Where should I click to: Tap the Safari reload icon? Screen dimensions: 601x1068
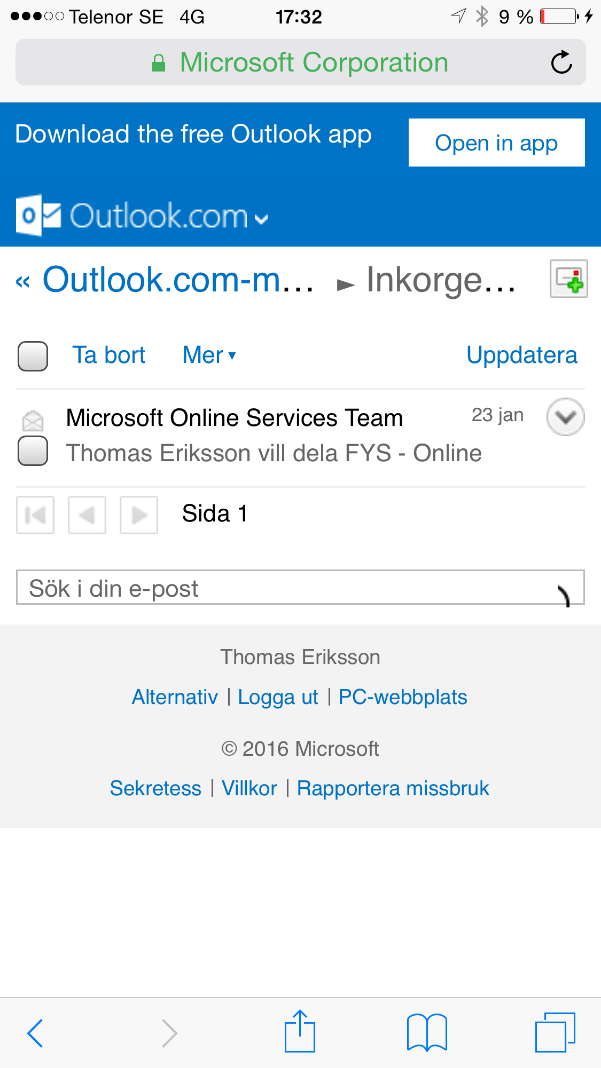point(561,63)
